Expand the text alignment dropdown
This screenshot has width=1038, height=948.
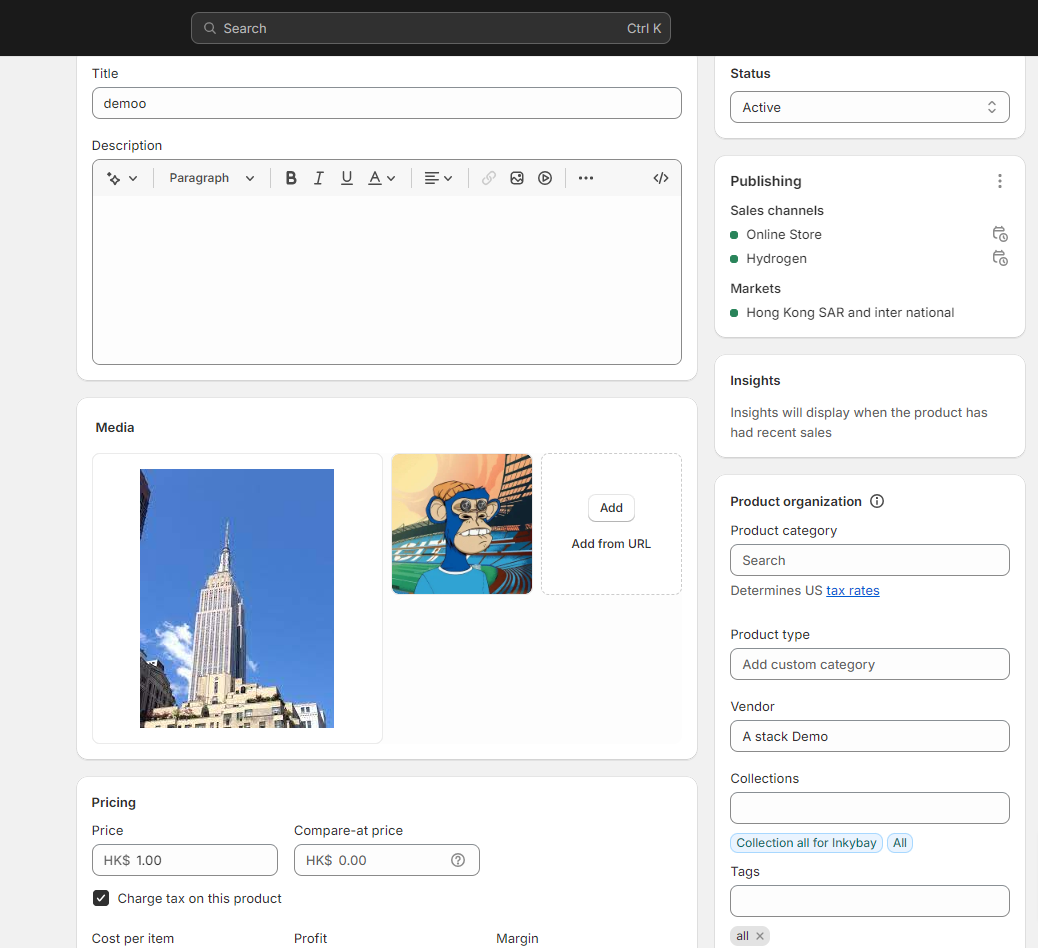(x=438, y=178)
